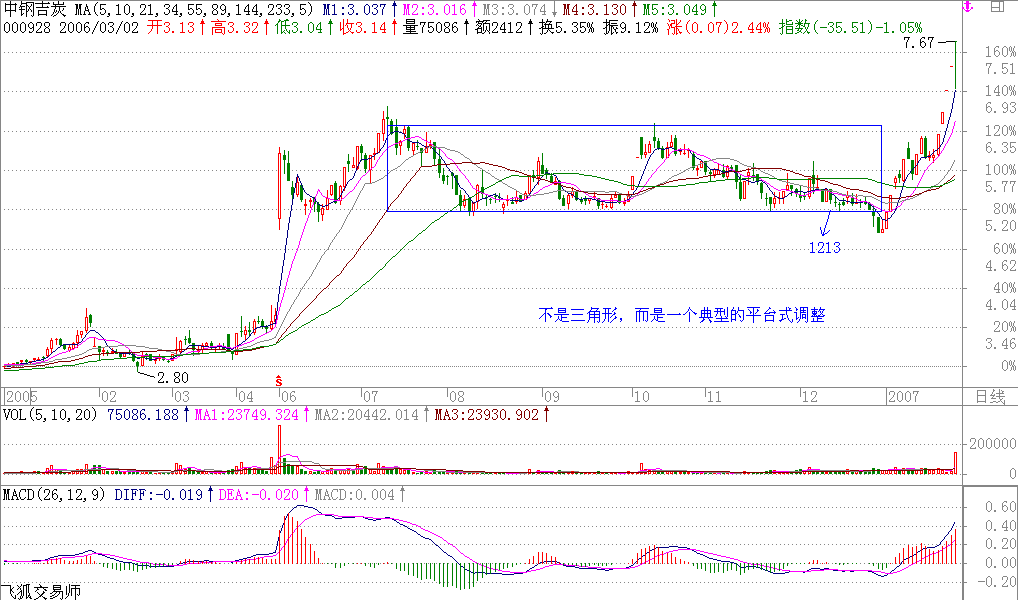The width and height of the screenshot is (1018, 600).
Task: Open the panel layout icon in top-right corner
Action: click(x=997, y=7)
